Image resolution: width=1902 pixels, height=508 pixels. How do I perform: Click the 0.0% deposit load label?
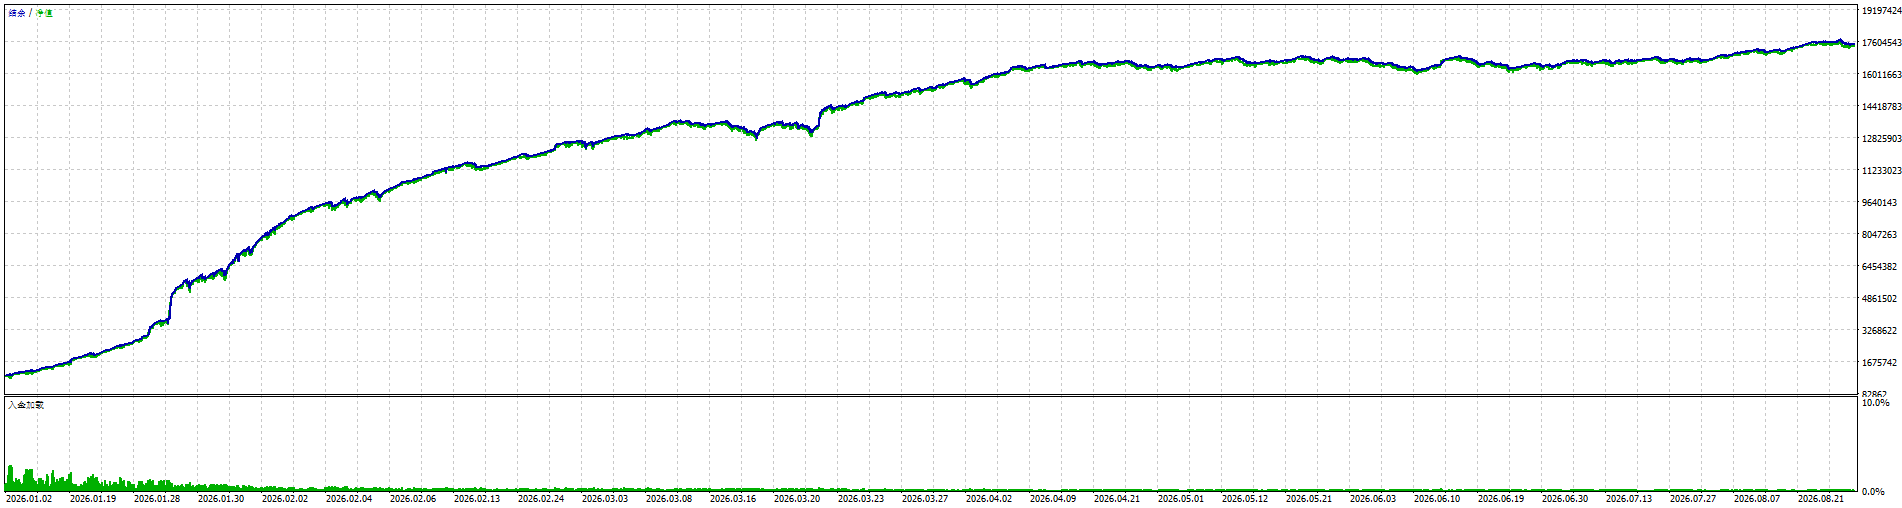[1873, 492]
